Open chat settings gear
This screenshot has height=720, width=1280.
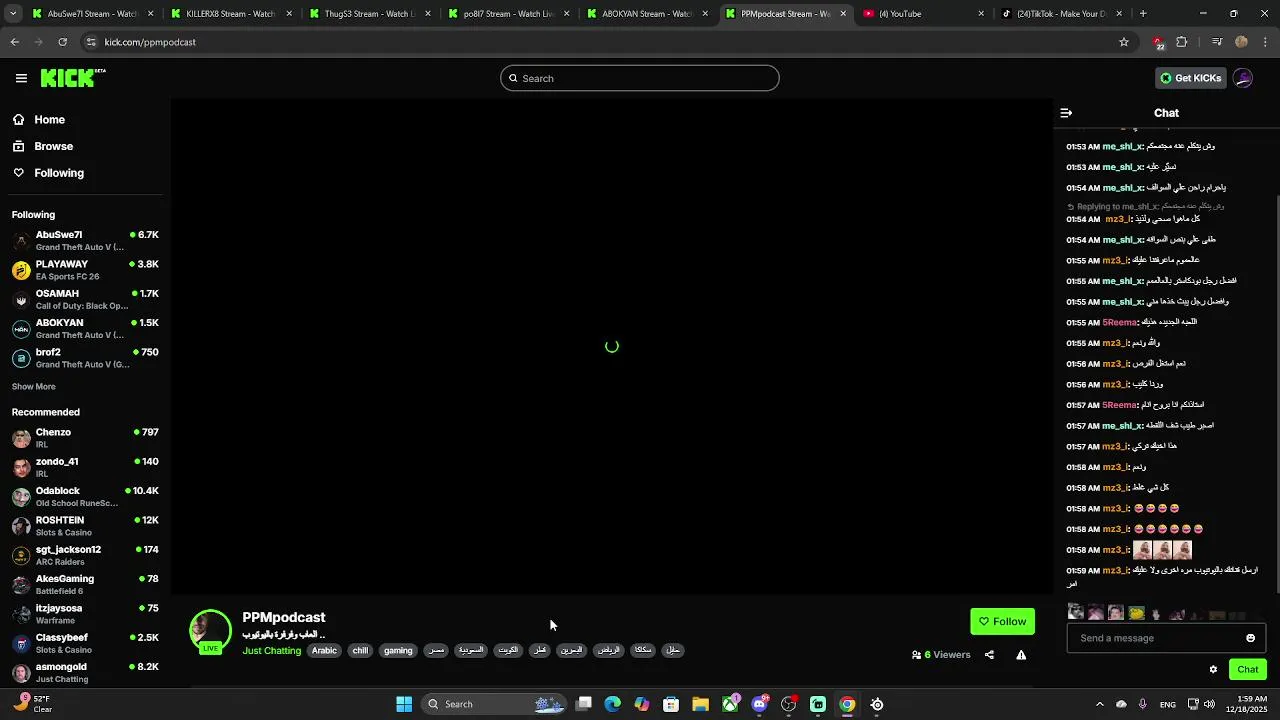[x=1213, y=670]
